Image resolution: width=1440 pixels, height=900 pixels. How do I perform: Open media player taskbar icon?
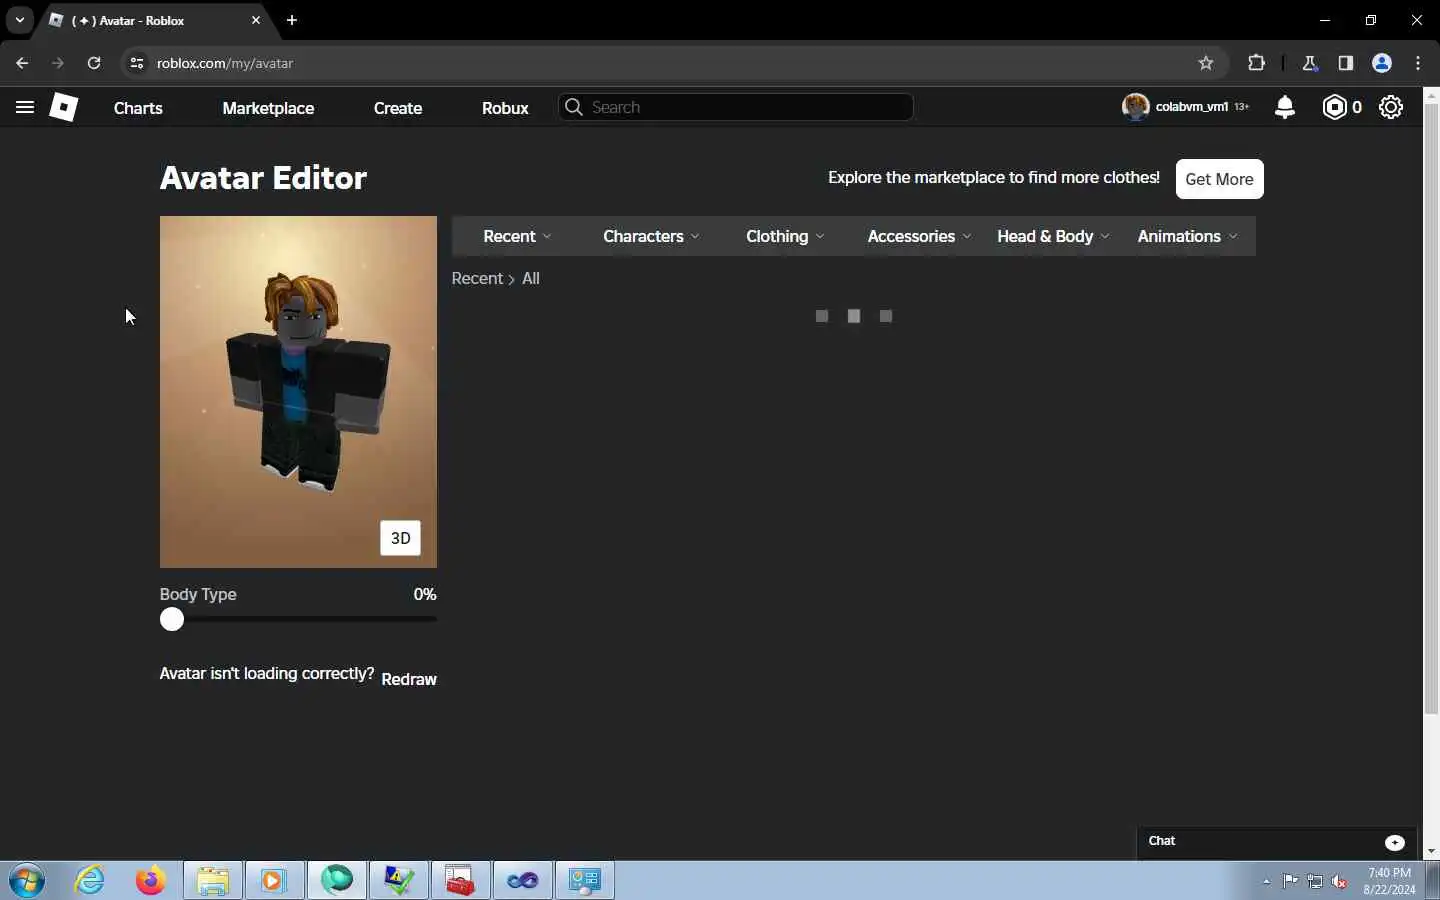pyautogui.click(x=274, y=881)
